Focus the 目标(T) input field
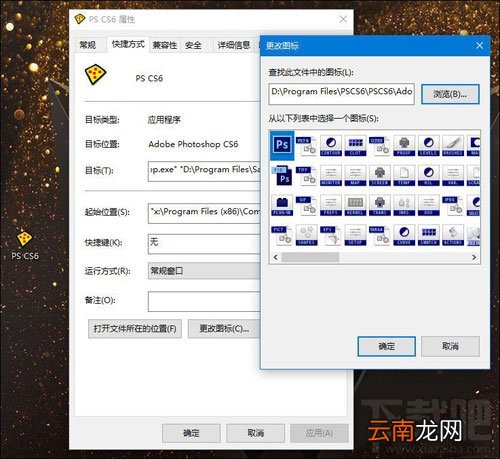Image resolution: width=500 pixels, height=459 pixels. click(x=204, y=172)
